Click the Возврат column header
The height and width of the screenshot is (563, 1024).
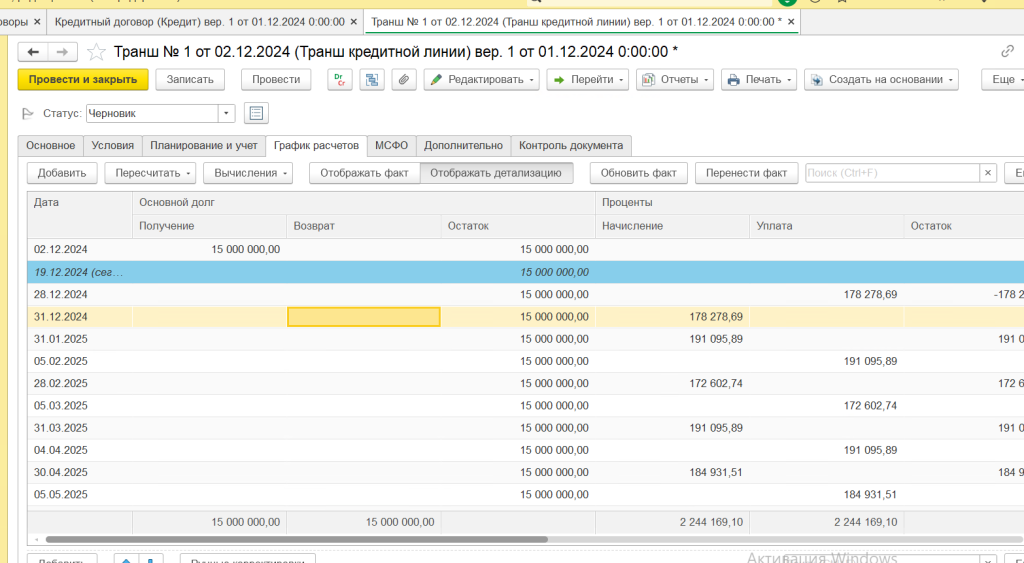(x=364, y=226)
